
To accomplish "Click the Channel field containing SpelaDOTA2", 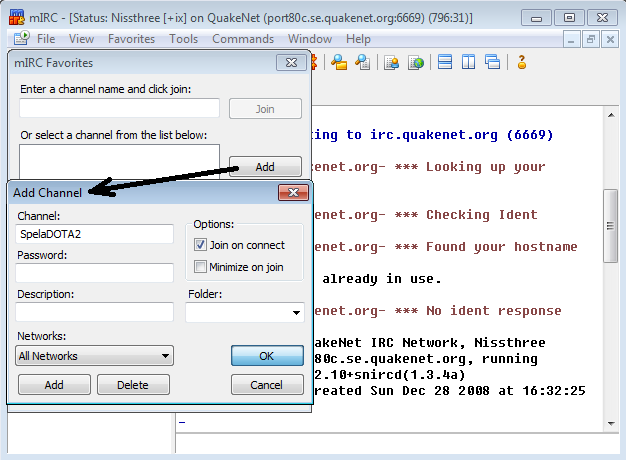I will click(x=95, y=234).
